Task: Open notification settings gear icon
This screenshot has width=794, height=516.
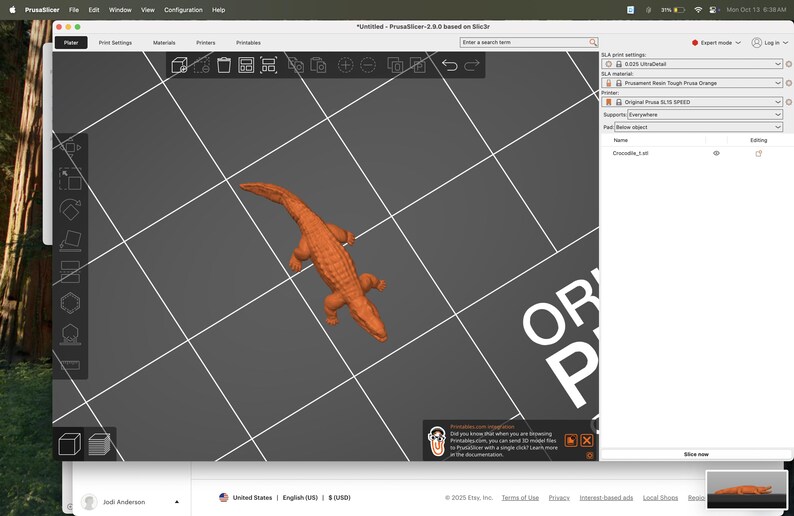Action: [x=590, y=456]
